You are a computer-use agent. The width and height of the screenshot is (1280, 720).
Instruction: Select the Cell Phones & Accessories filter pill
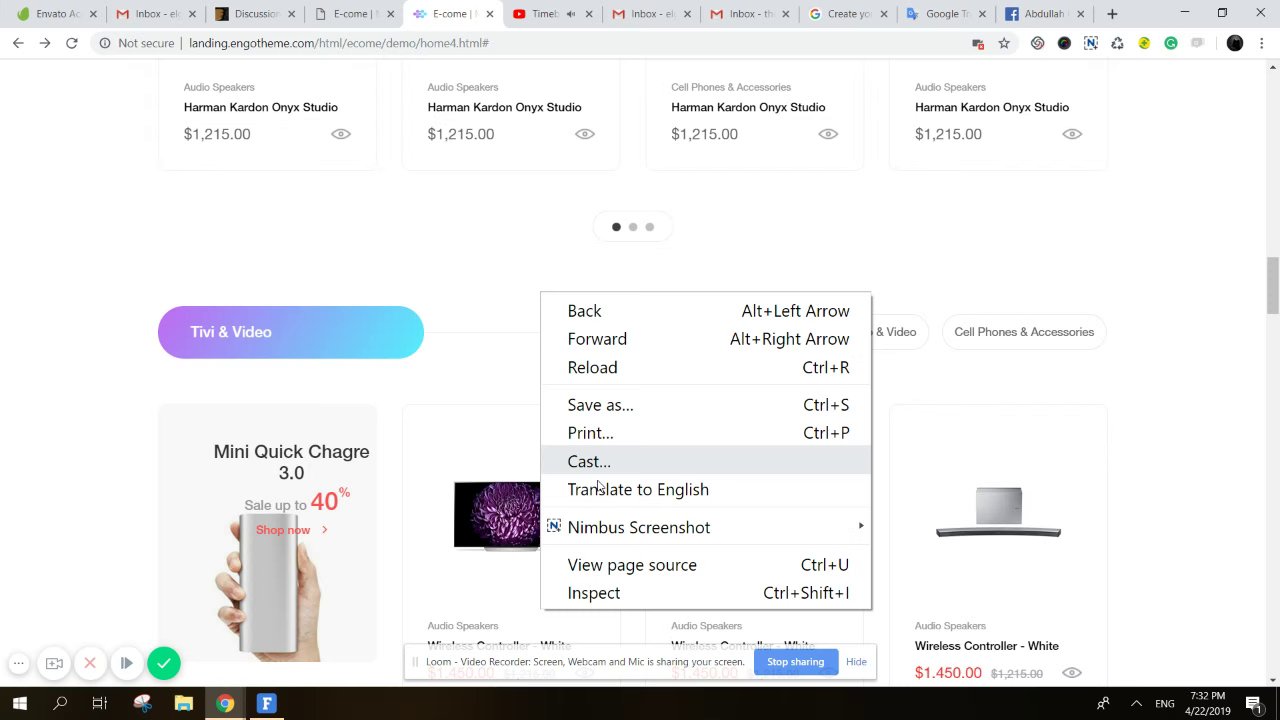coord(1024,332)
